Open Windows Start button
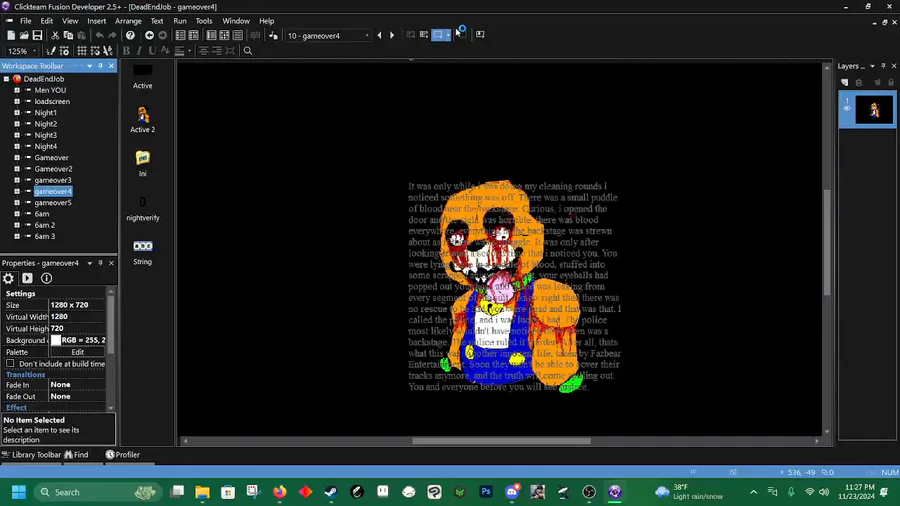This screenshot has width=900, height=506. tap(19, 492)
